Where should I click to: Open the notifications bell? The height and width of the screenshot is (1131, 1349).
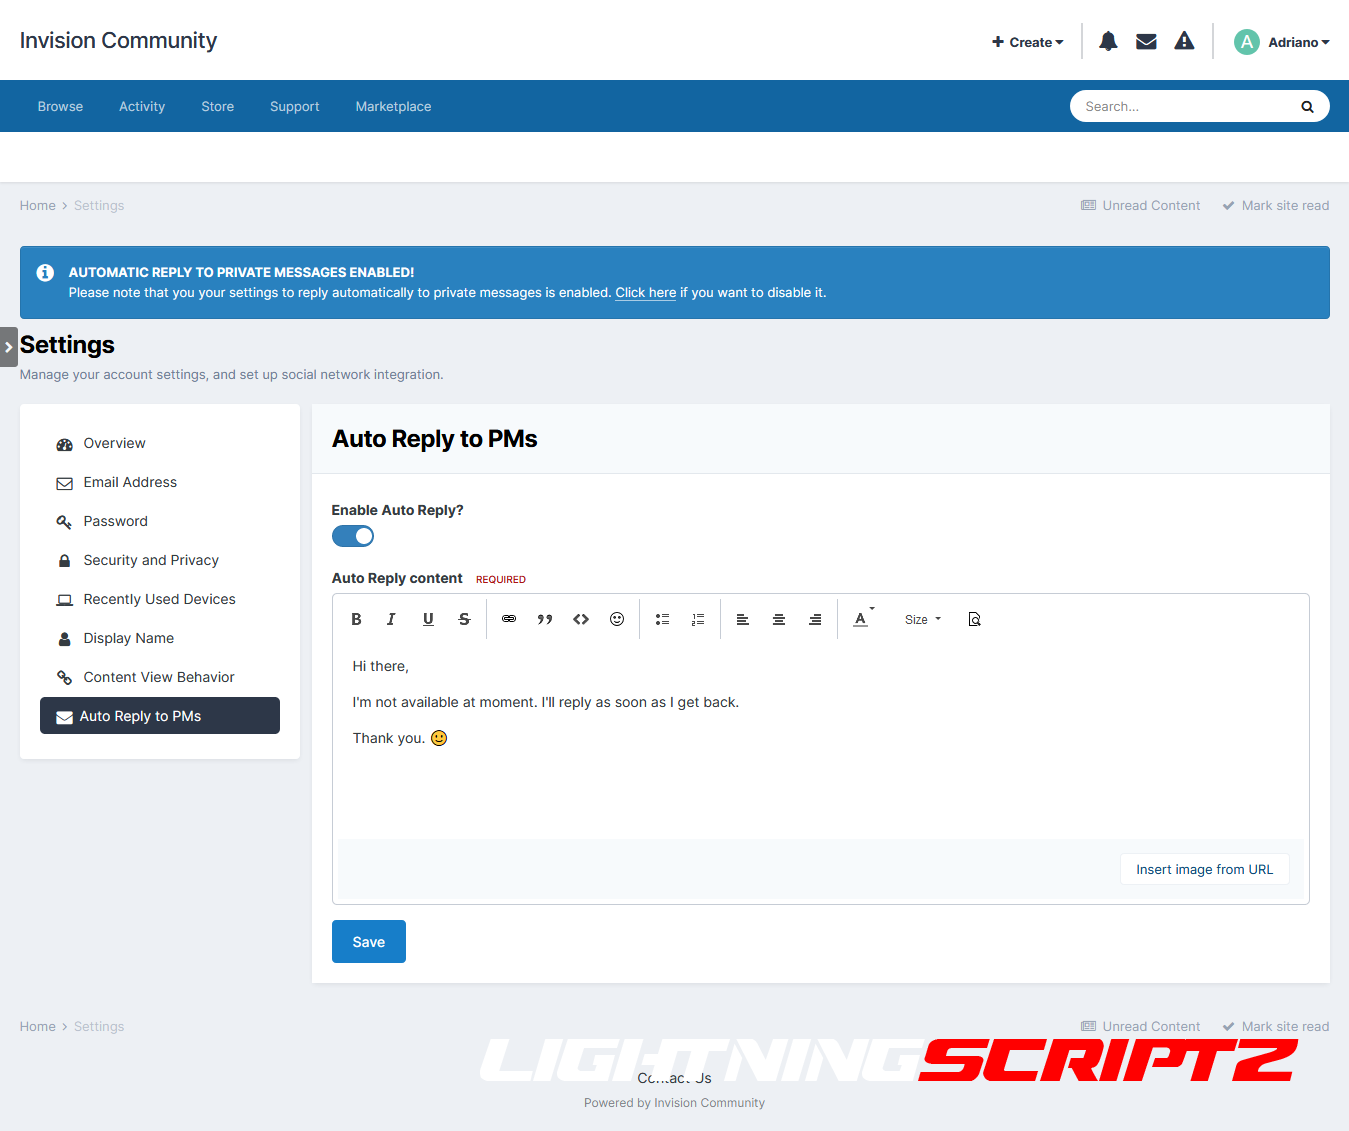[x=1108, y=41]
